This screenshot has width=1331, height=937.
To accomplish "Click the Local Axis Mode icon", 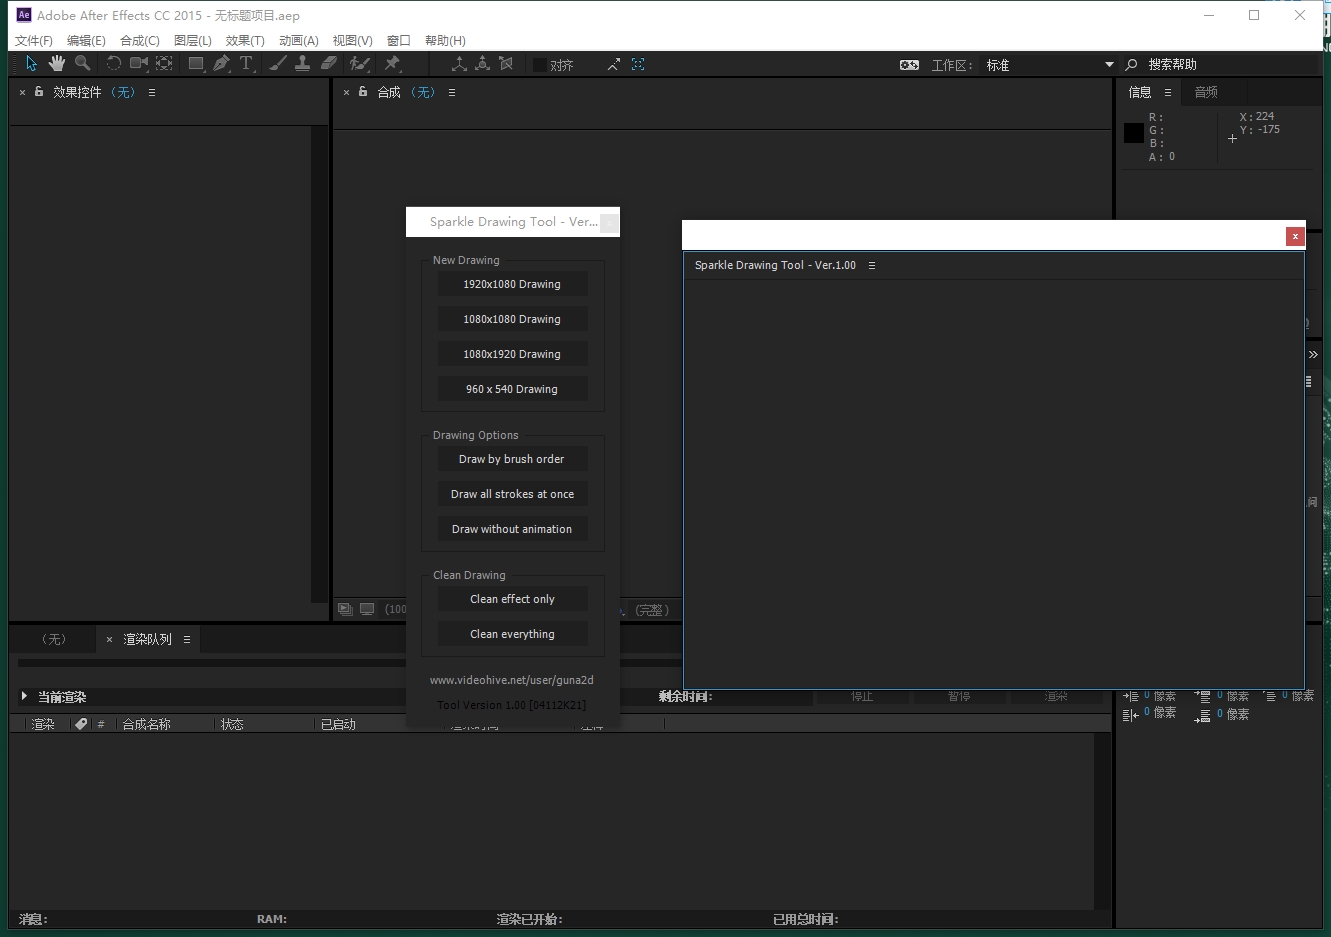I will (459, 64).
